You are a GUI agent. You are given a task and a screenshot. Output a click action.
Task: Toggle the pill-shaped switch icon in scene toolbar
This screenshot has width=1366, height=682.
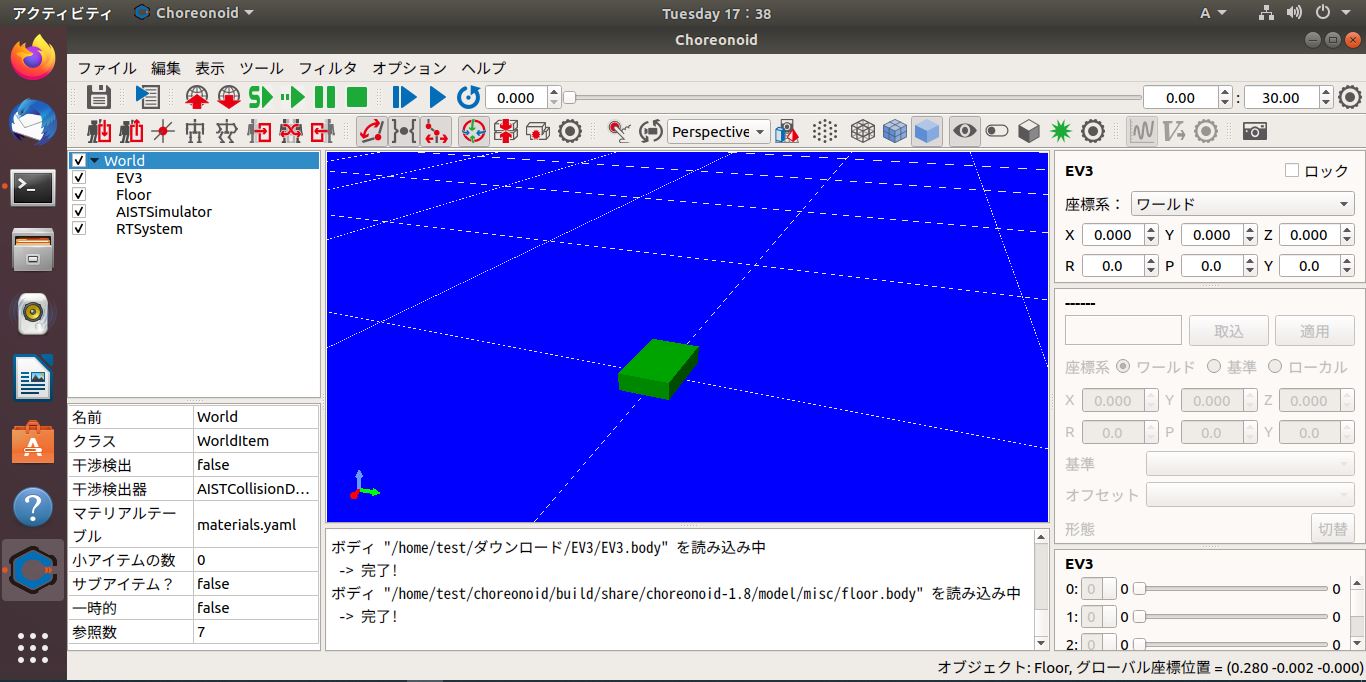997,131
